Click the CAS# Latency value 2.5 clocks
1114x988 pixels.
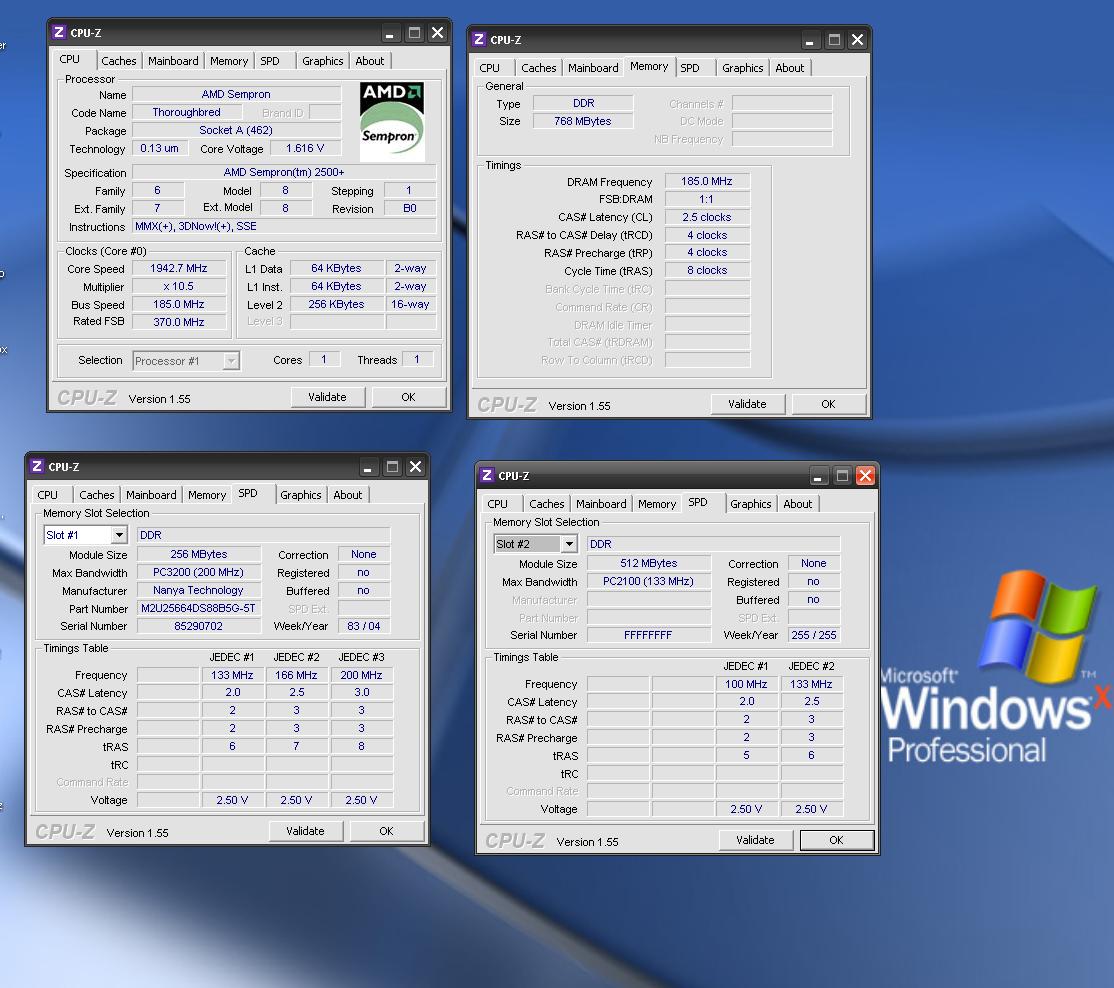[707, 217]
